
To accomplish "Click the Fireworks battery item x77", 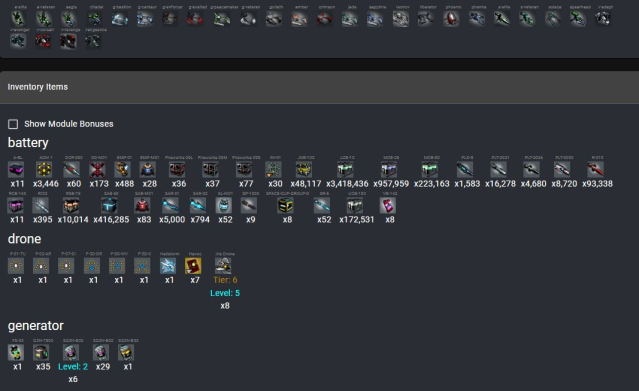I will click(244, 169).
